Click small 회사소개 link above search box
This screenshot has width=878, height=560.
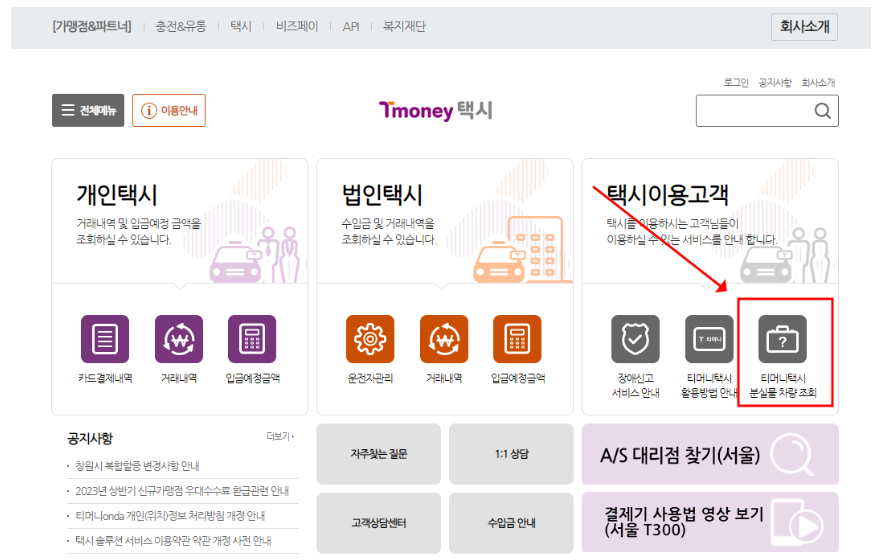(x=818, y=82)
